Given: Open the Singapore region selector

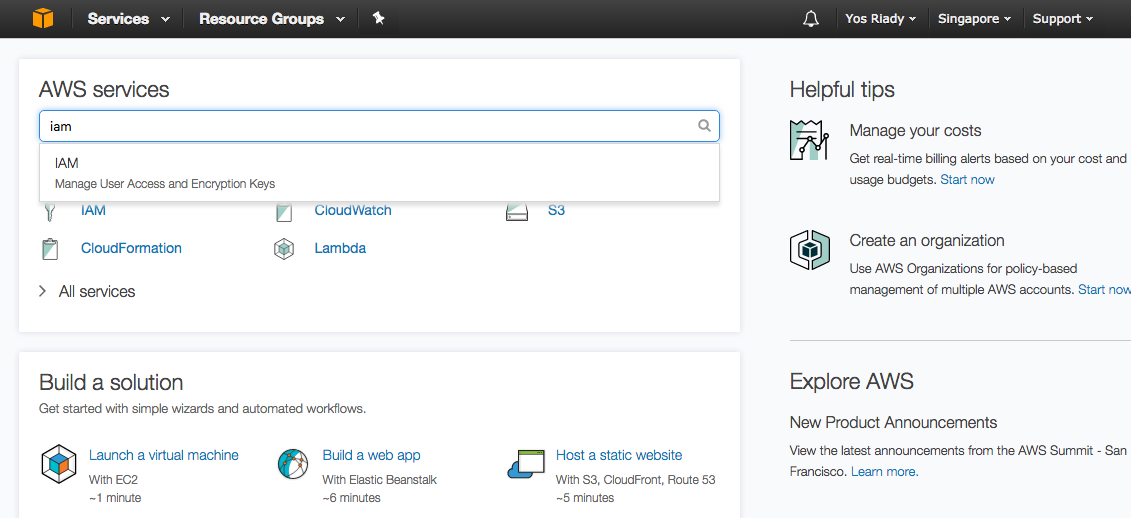Looking at the screenshot, I should point(974,19).
